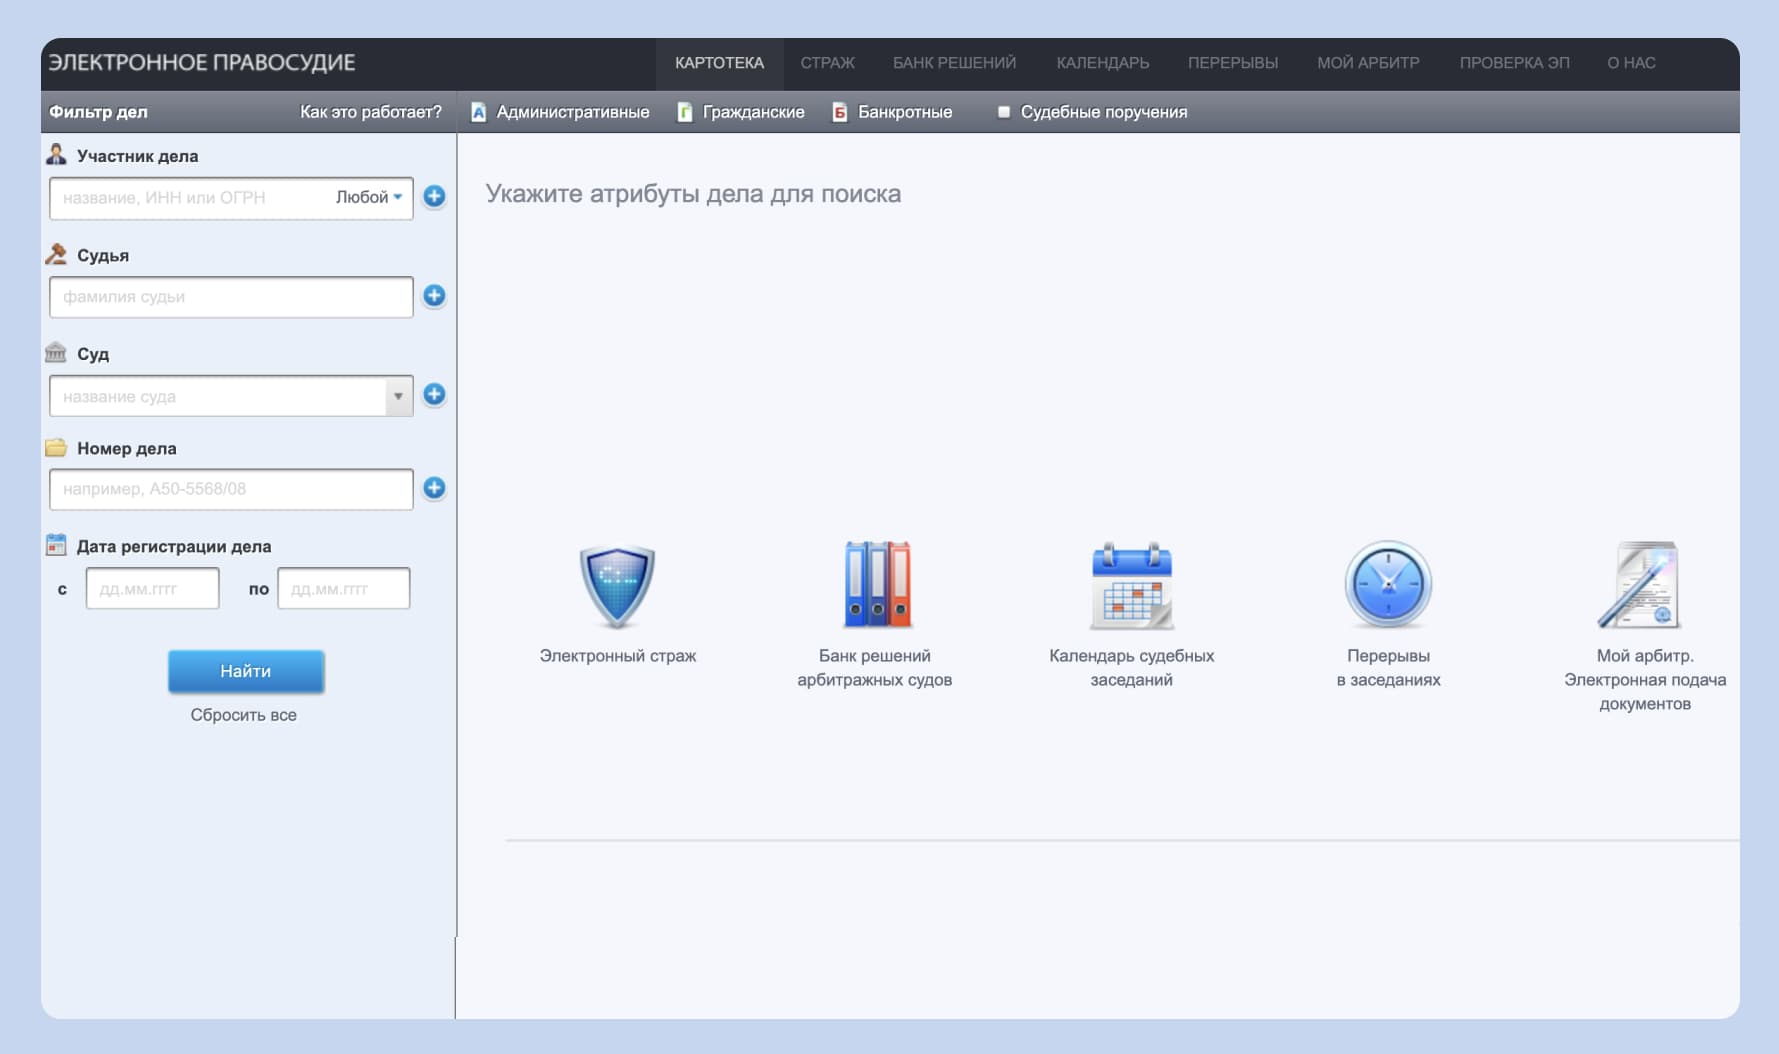The height and width of the screenshot is (1054, 1779).
Task: Open the Календарь судебных заседаний calendar icon
Action: coord(1131,586)
